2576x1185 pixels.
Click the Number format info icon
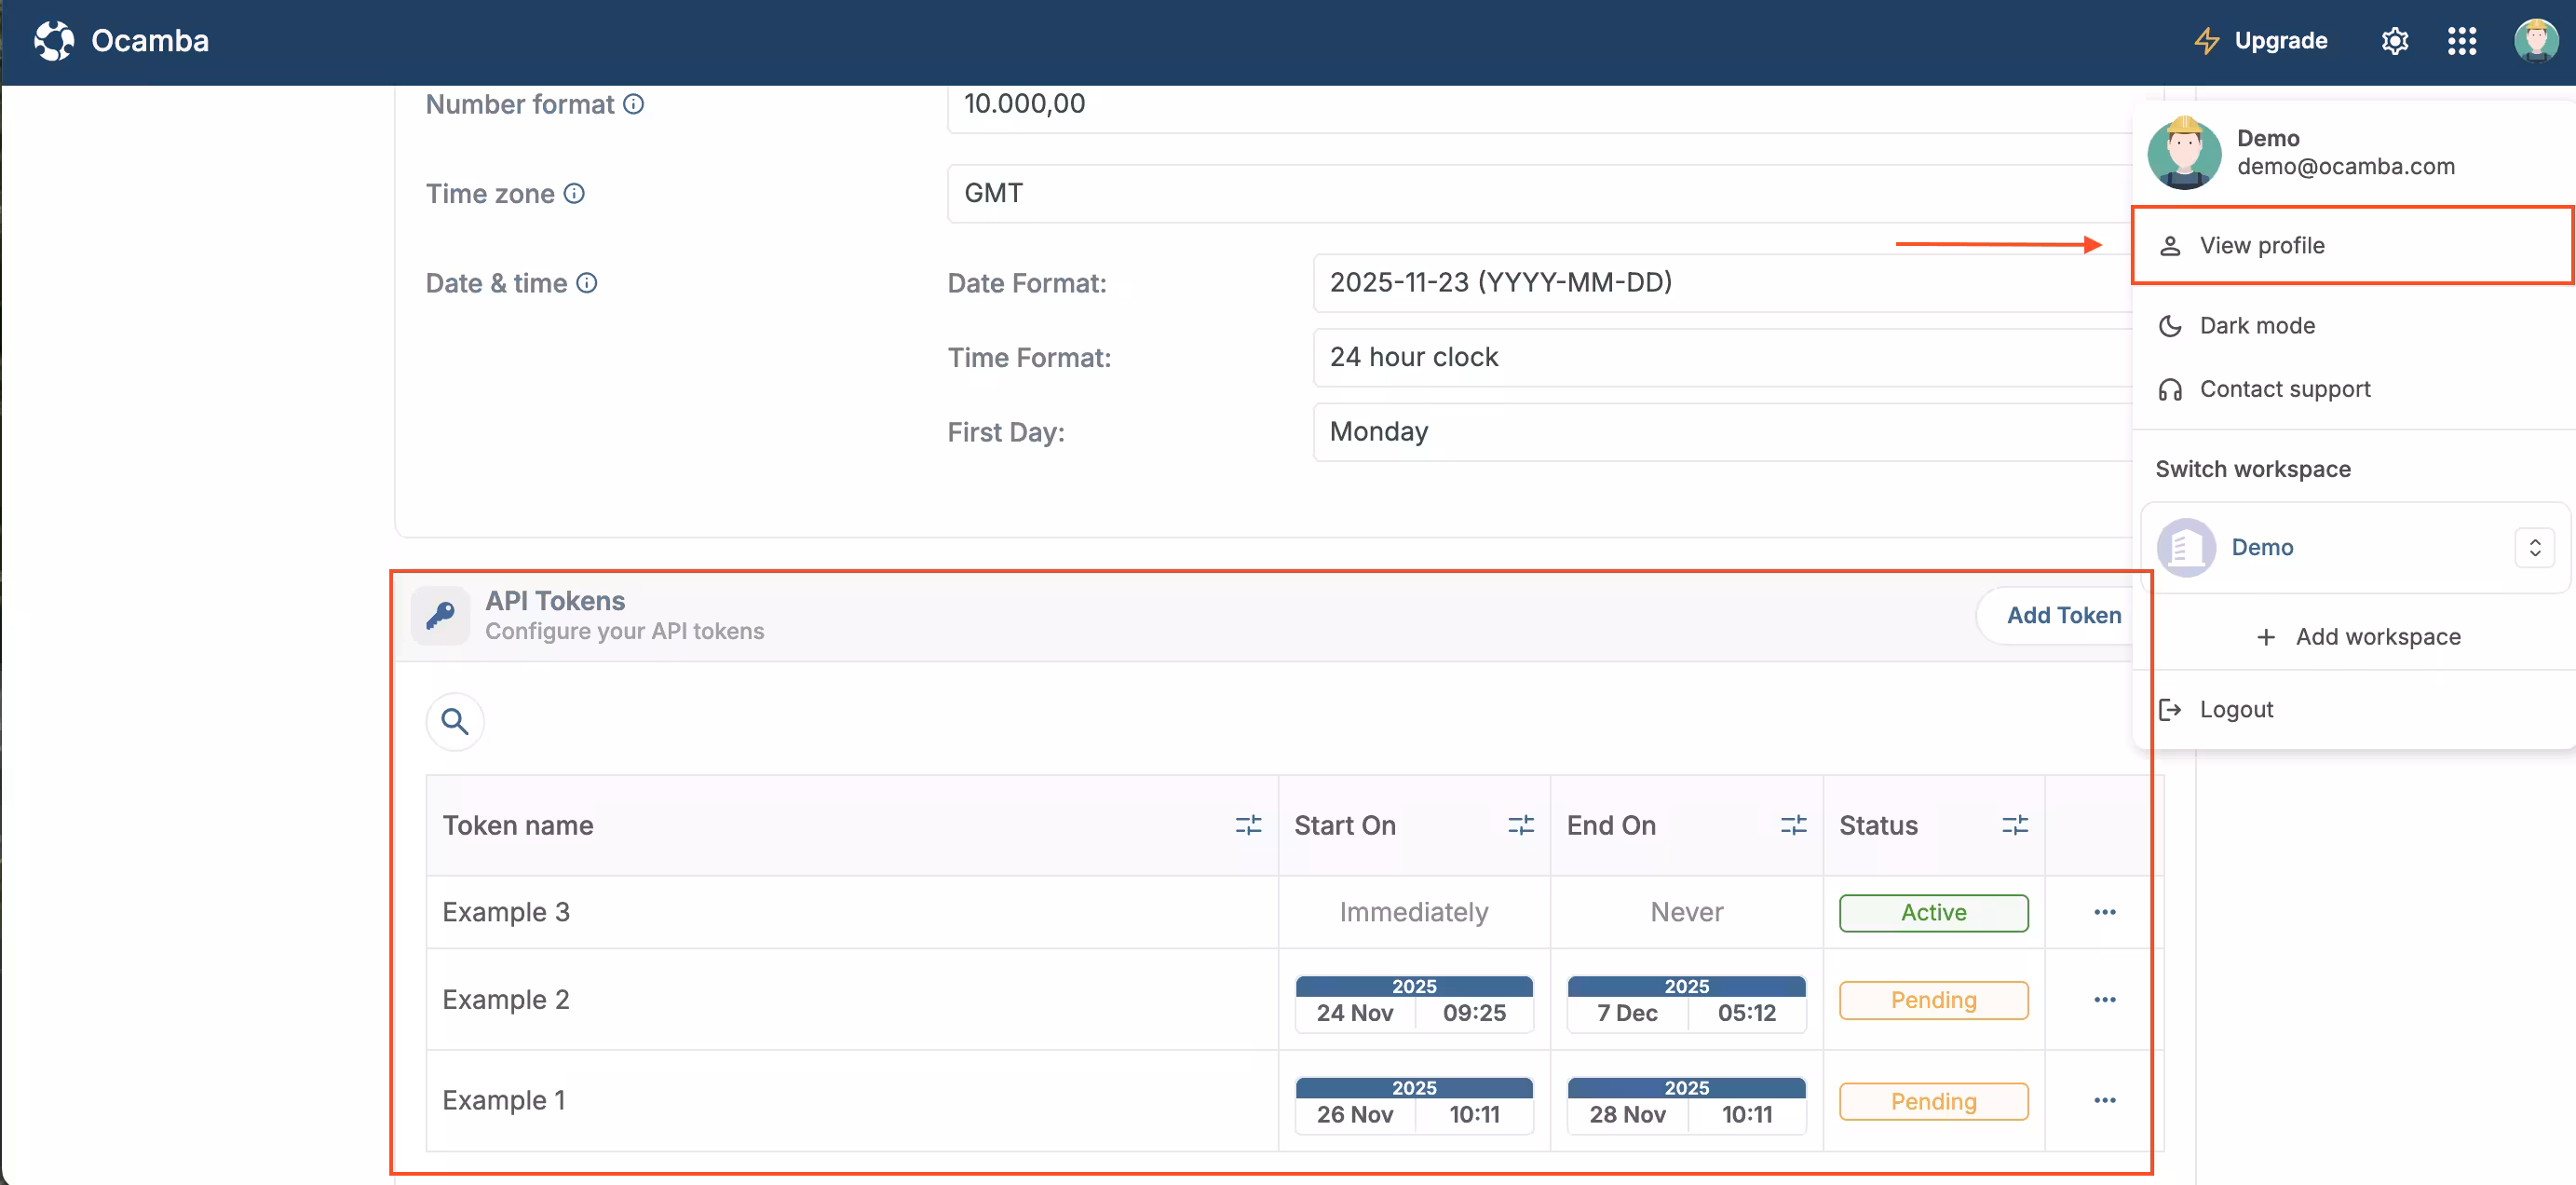click(x=634, y=104)
